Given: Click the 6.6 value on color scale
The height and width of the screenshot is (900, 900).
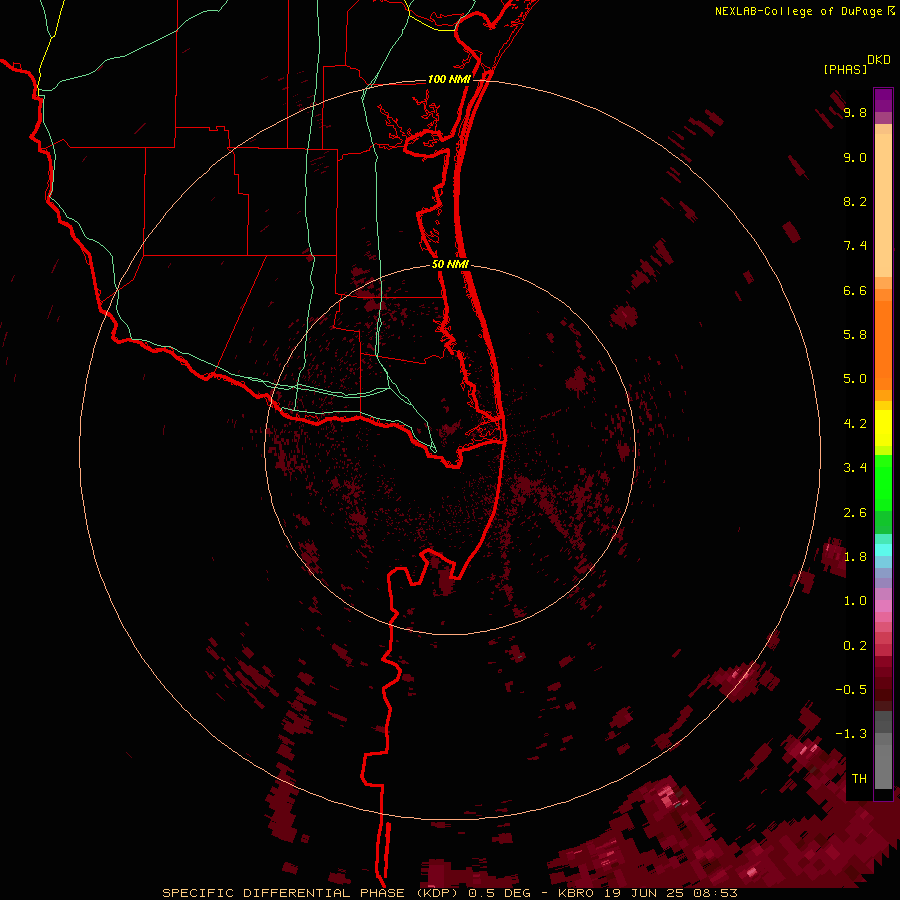Looking at the screenshot, I should (x=855, y=290).
